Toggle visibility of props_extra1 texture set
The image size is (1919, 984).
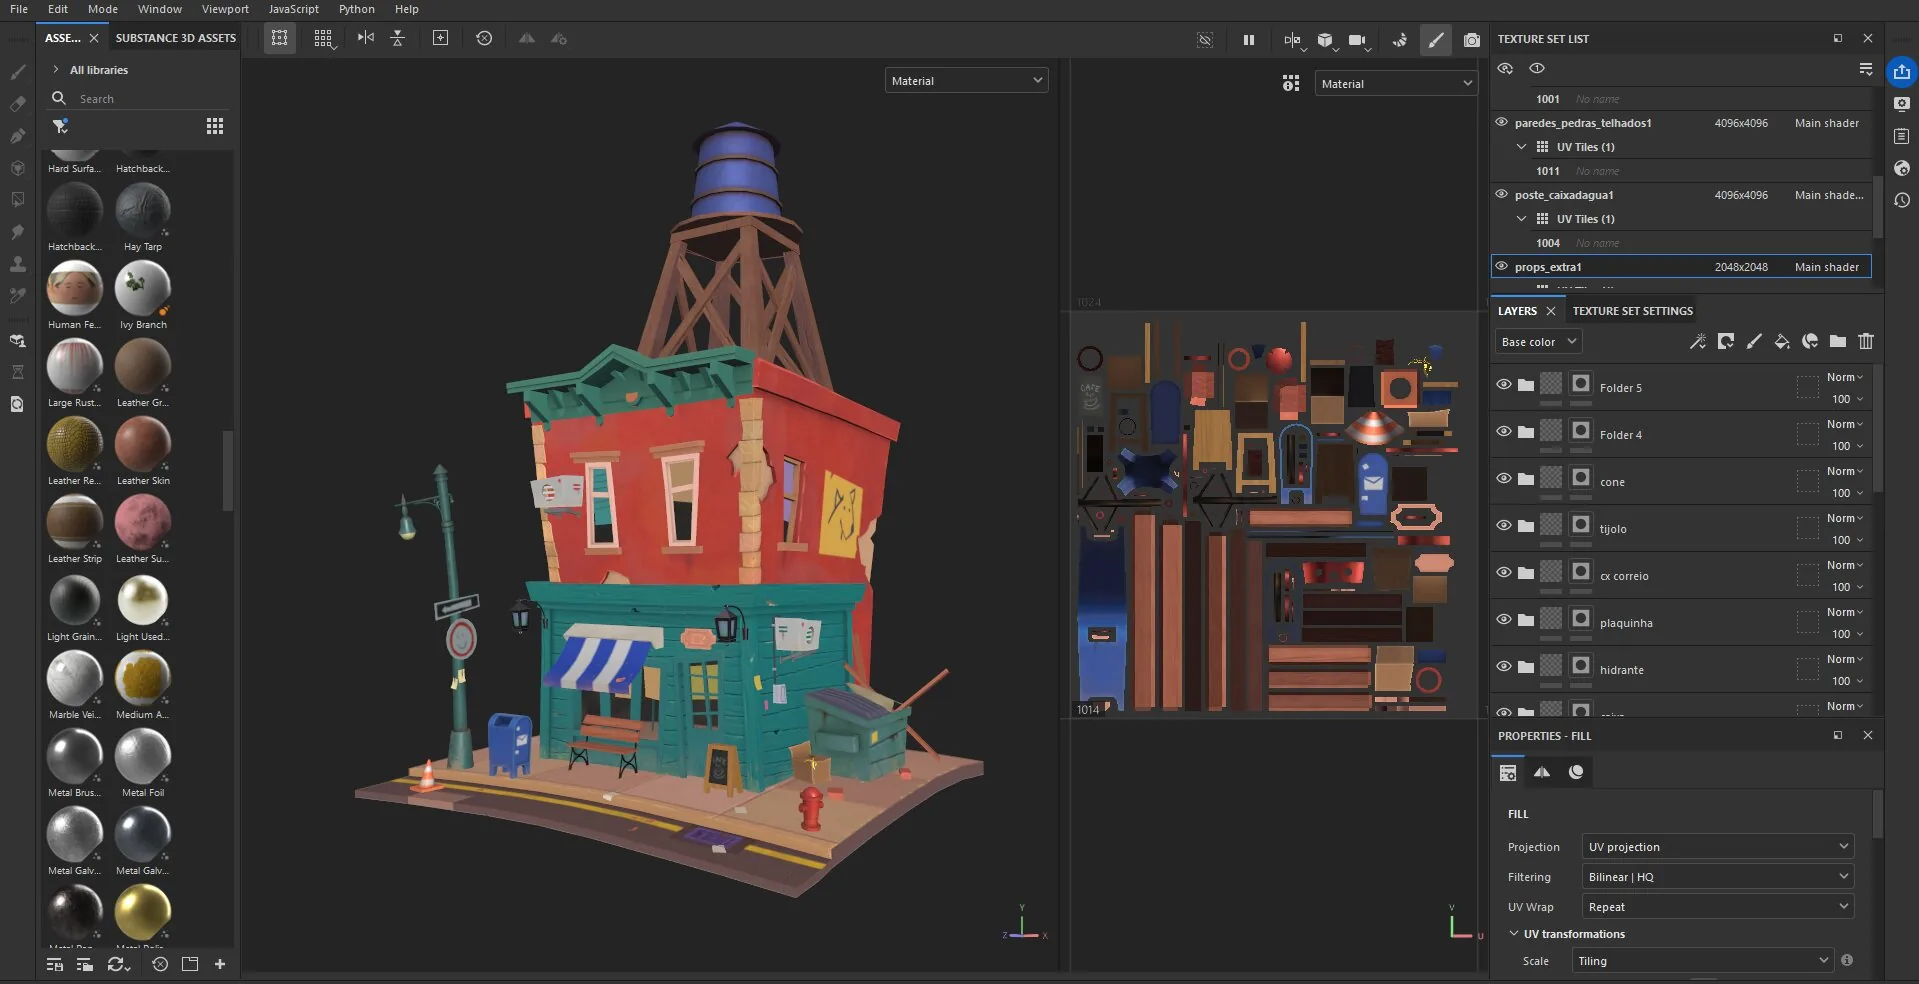[1501, 266]
